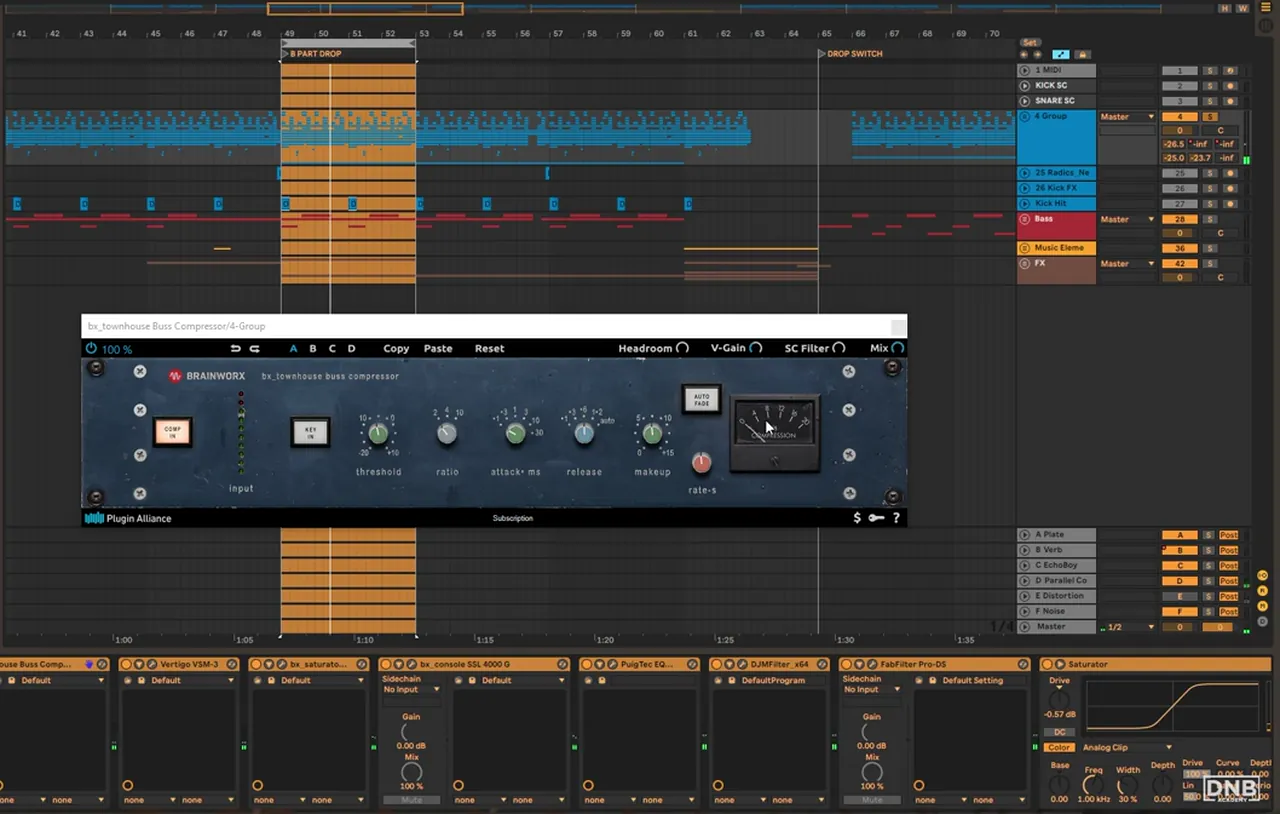
Task: Unfold the Music Eleme group track
Action: [1025, 248]
